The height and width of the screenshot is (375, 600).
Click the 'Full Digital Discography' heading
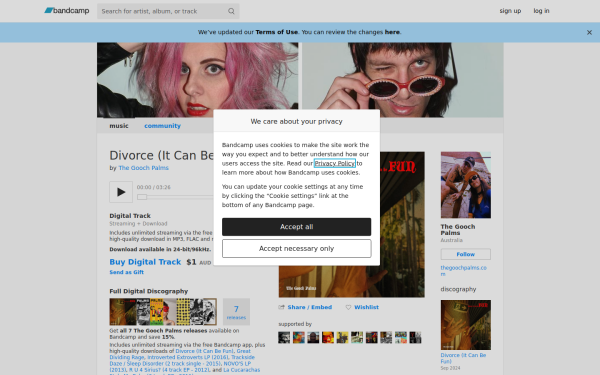point(148,291)
